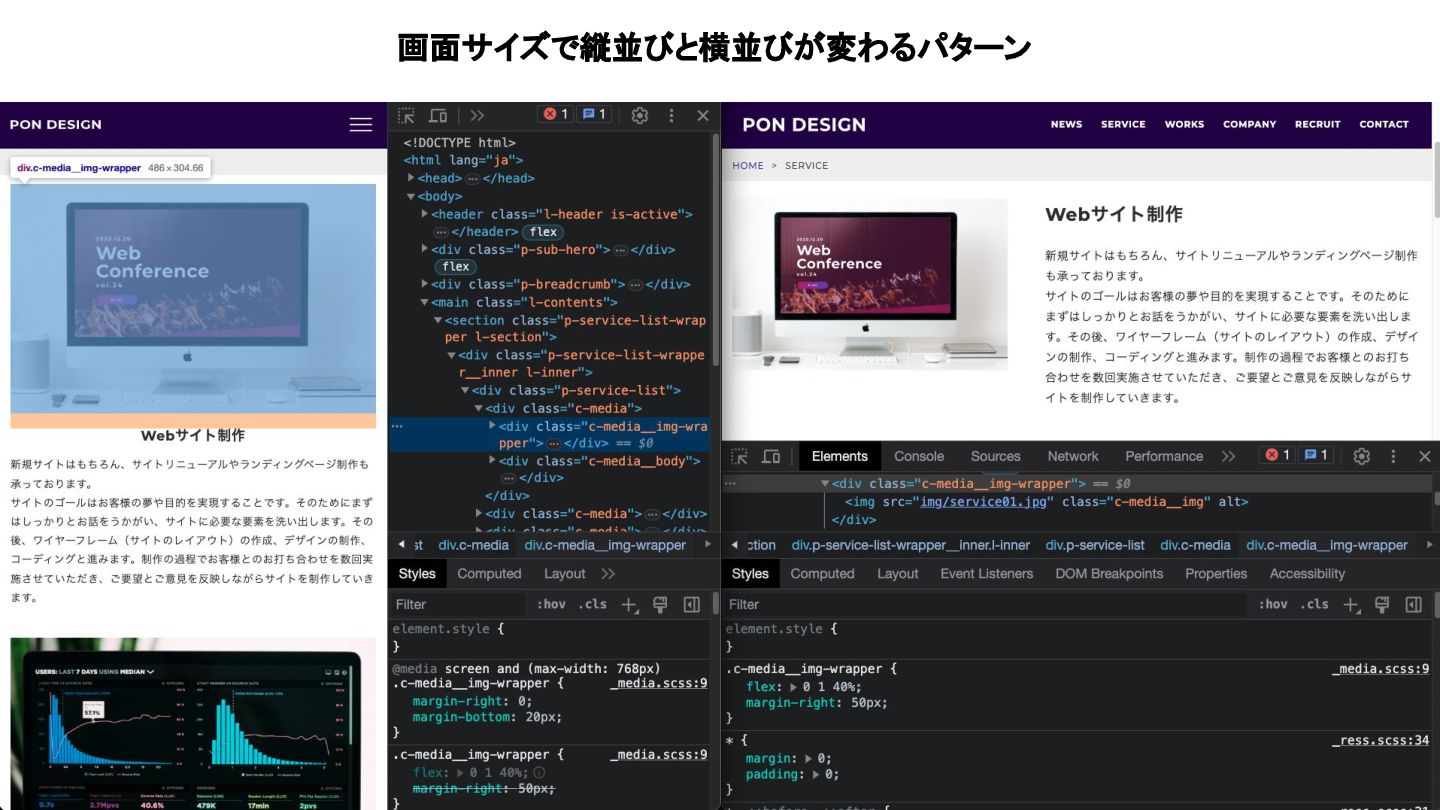Open settings gear in left DevTools

640,115
